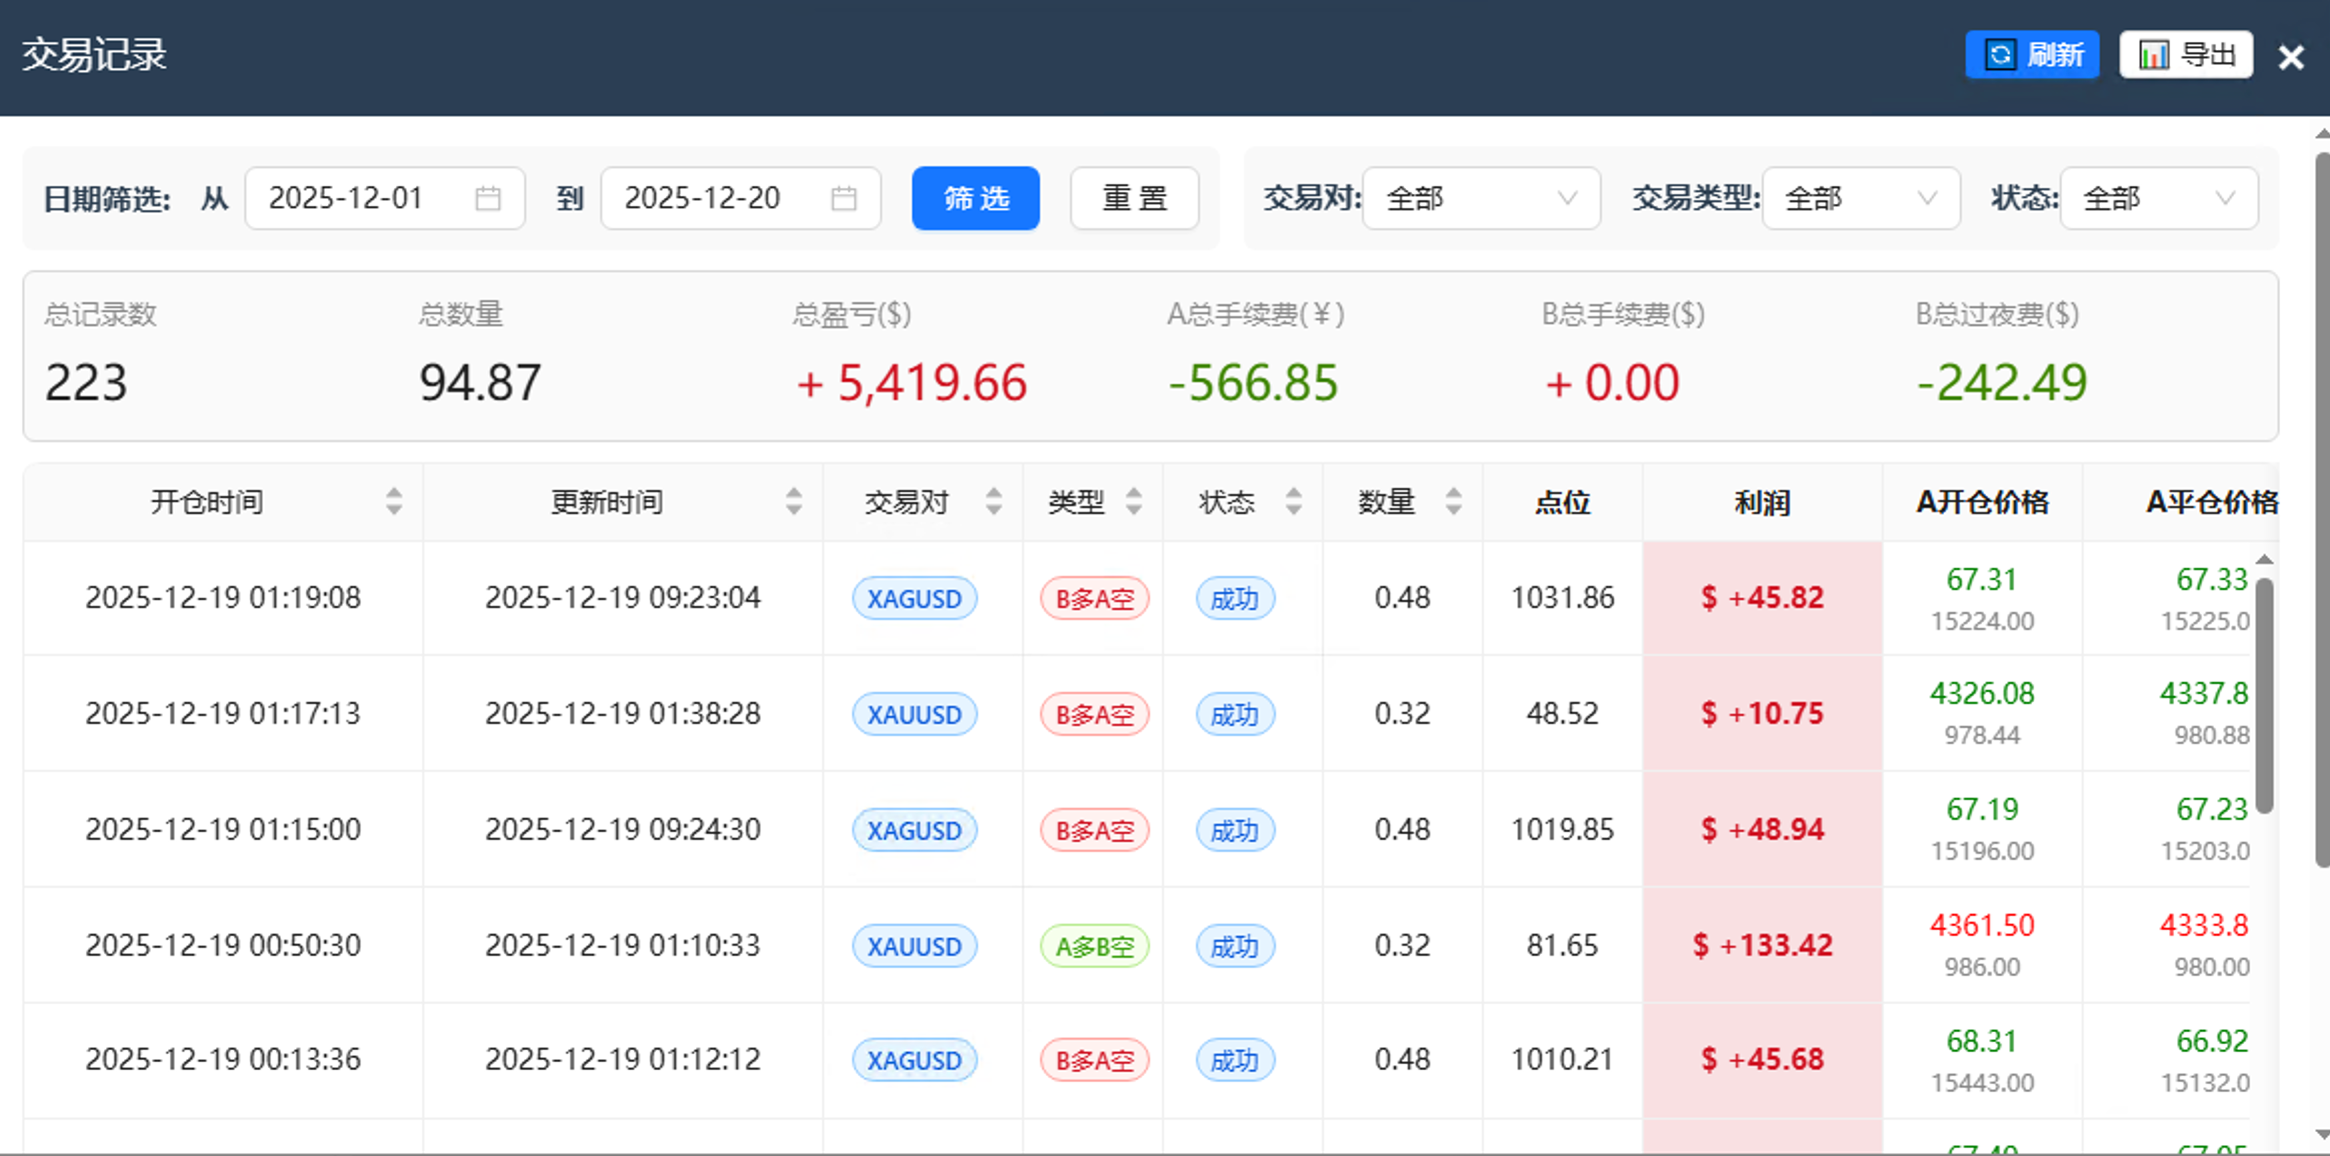Click the 刷新 refresh button

(x=2032, y=54)
